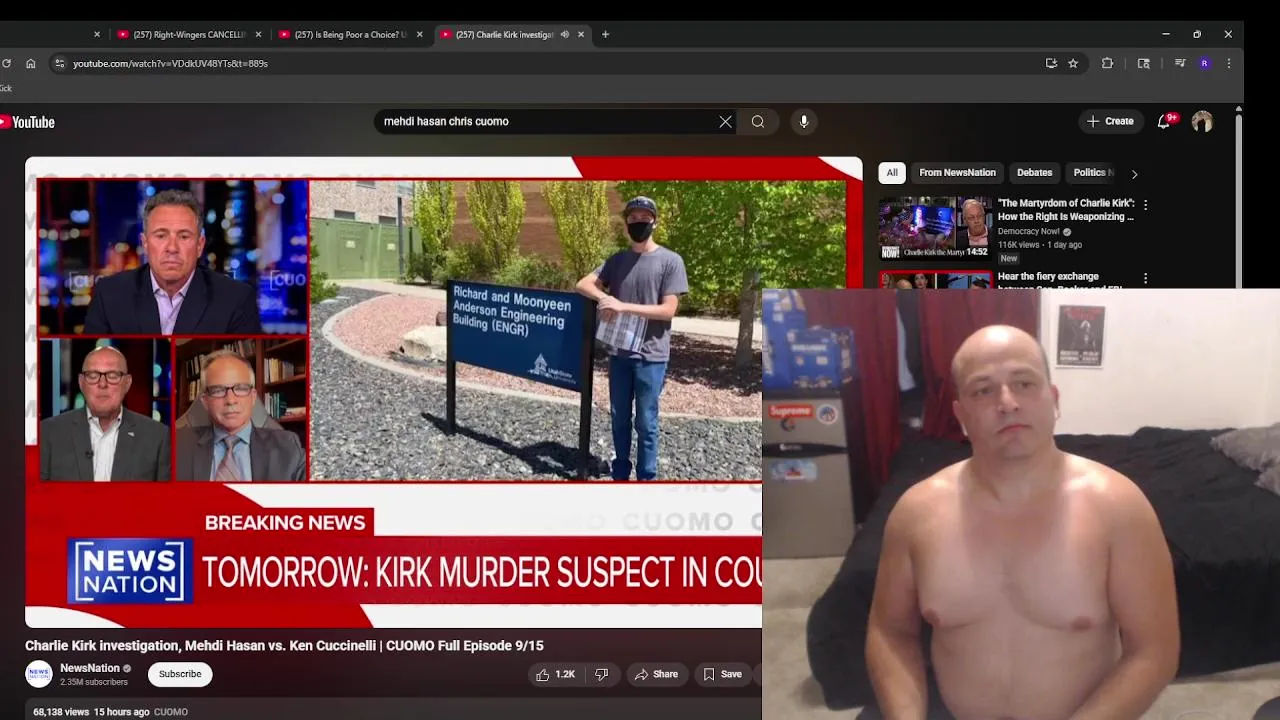Image resolution: width=1280 pixels, height=720 pixels.
Task: More options for Martyrdom of Charlie Kirk video
Action: point(1146,205)
